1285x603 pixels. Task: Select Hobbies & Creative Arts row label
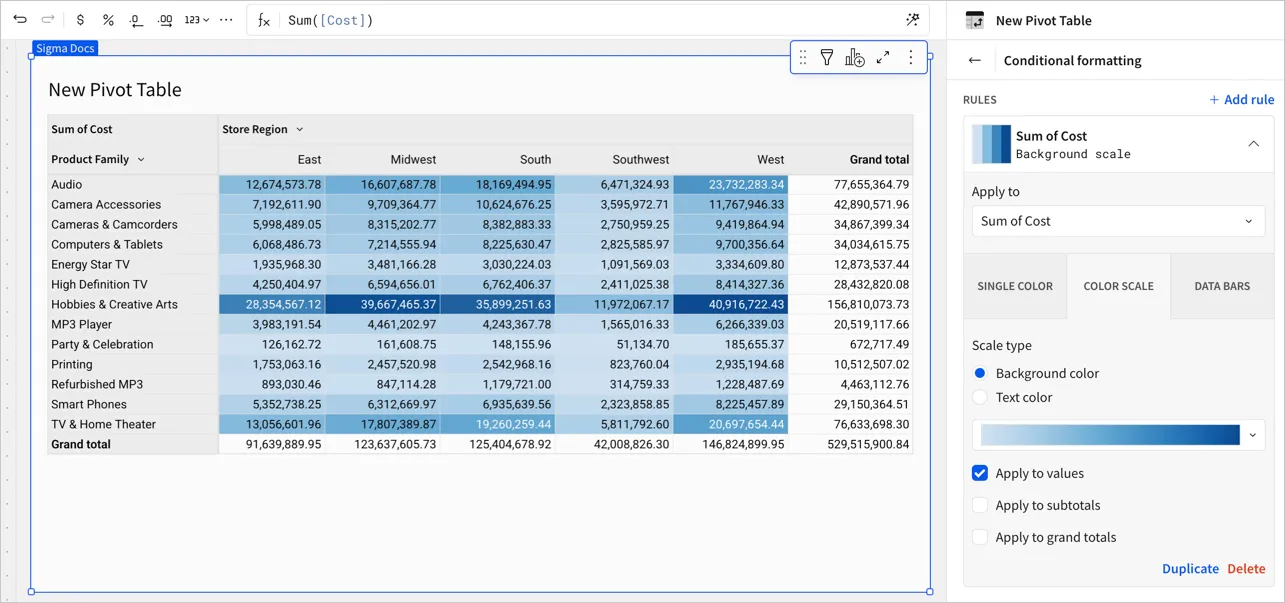point(114,304)
